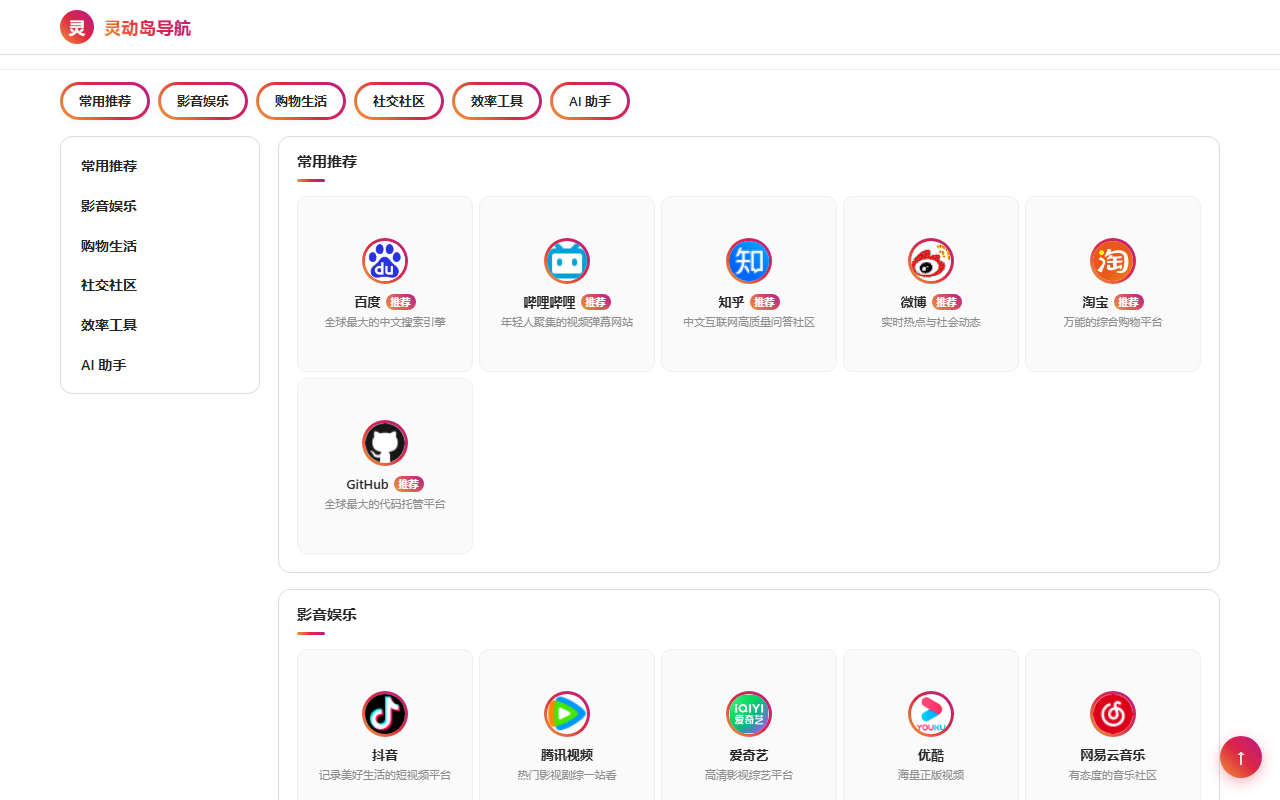
Task: Click the 推荐 badge beside 微博
Action: [x=947, y=302]
